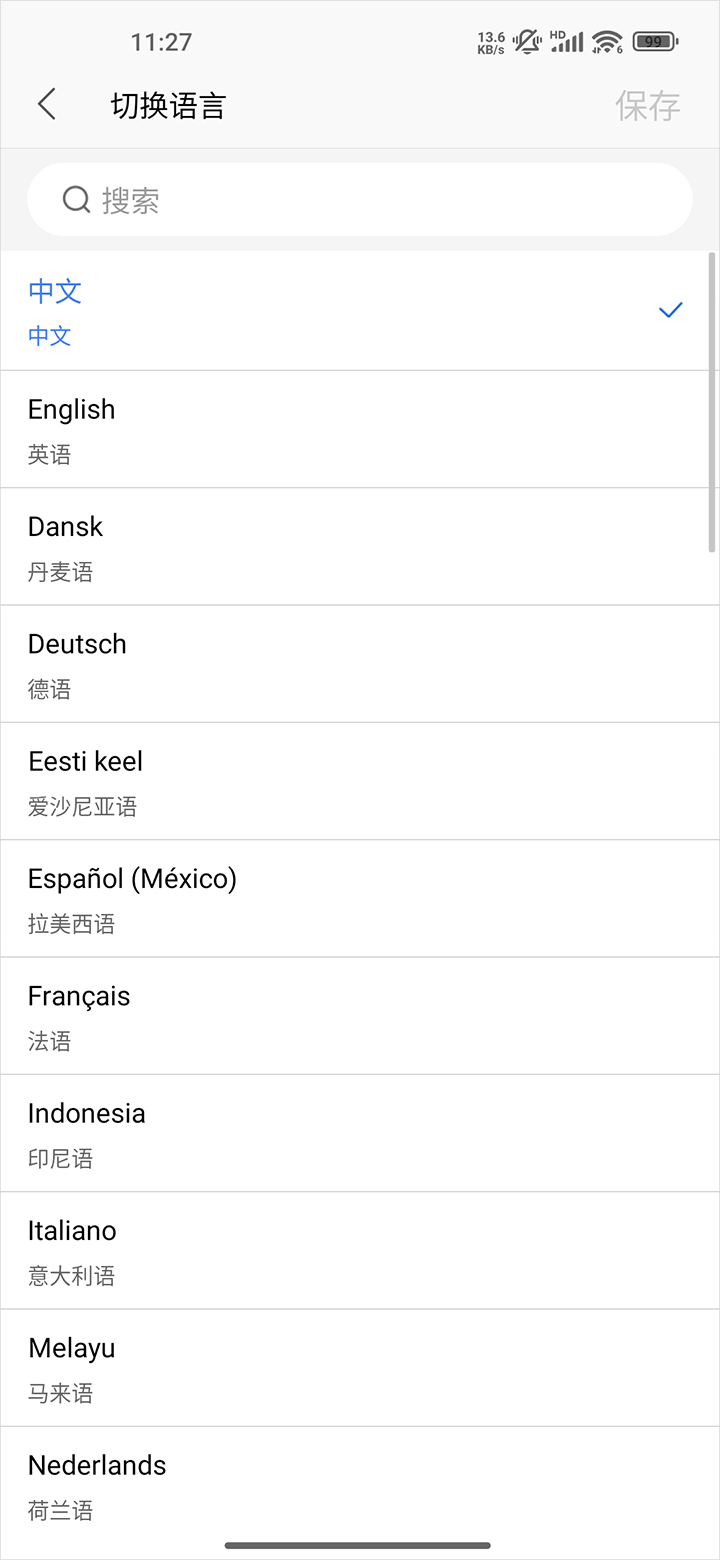Tap the search magnifier icon

coord(76,200)
